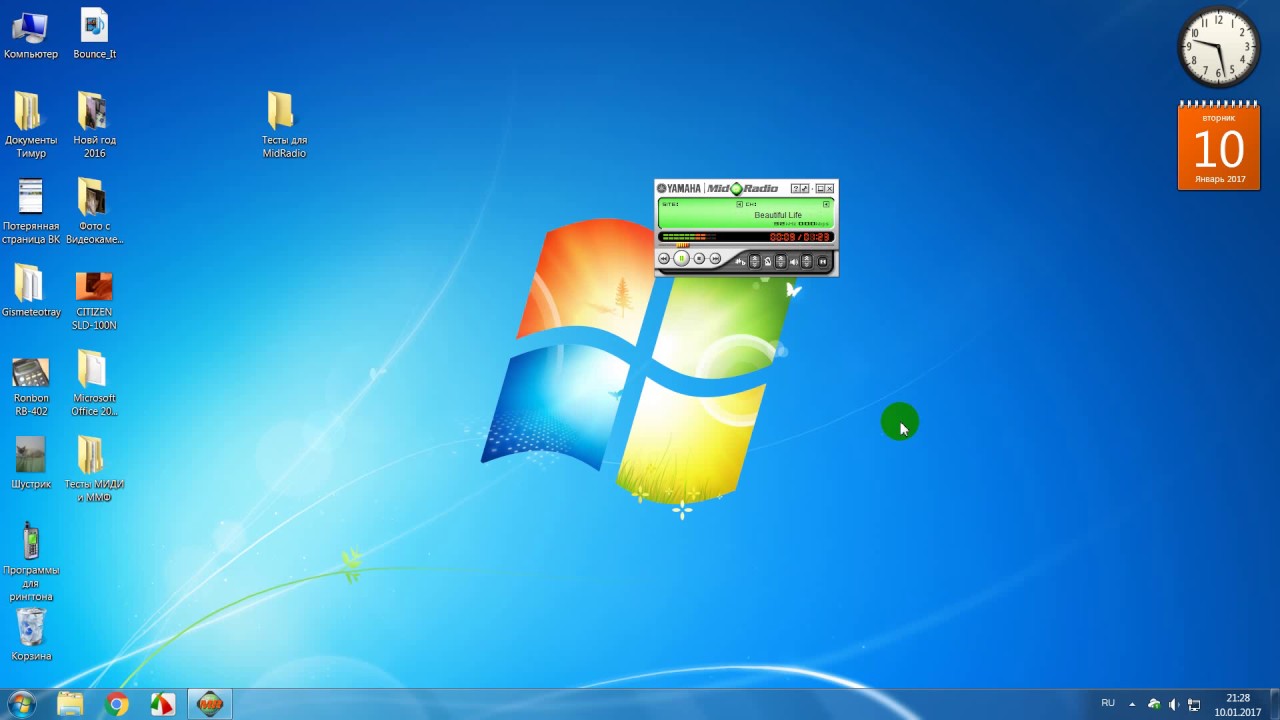Click the Beautiful Life song title

[x=778, y=215]
